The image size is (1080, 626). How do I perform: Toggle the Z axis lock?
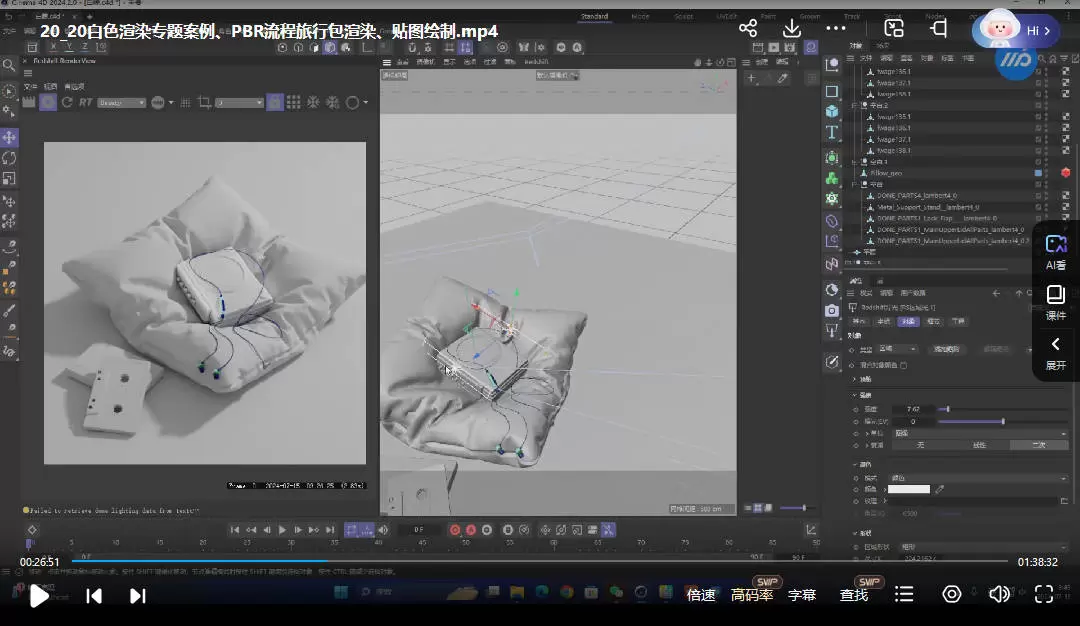point(85,48)
